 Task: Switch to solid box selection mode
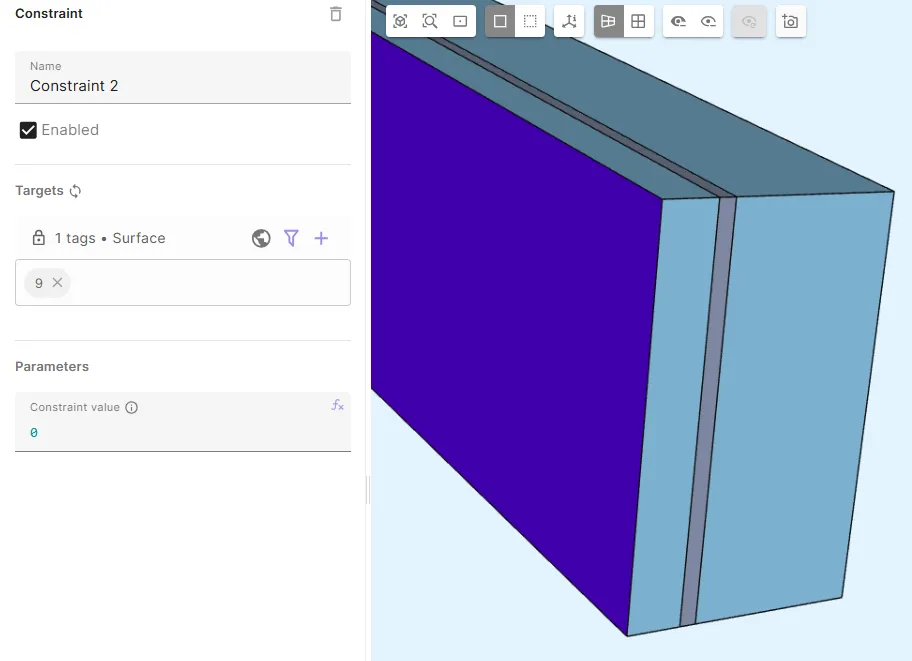point(500,21)
